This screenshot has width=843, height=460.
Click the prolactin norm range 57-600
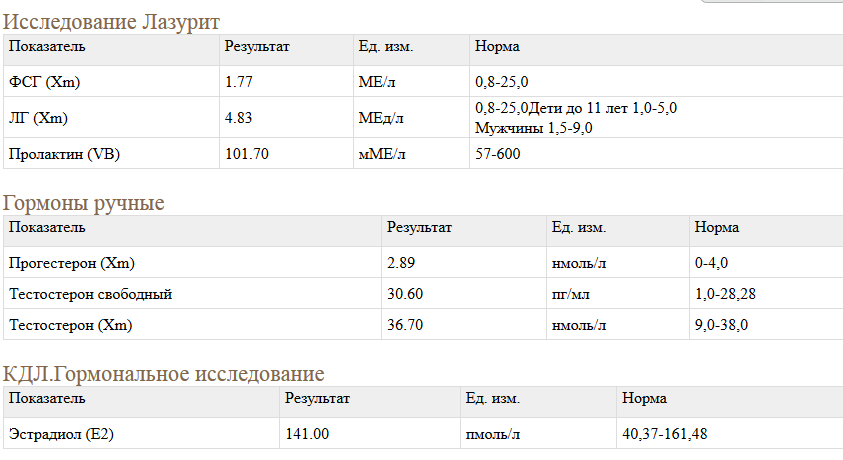[497, 154]
